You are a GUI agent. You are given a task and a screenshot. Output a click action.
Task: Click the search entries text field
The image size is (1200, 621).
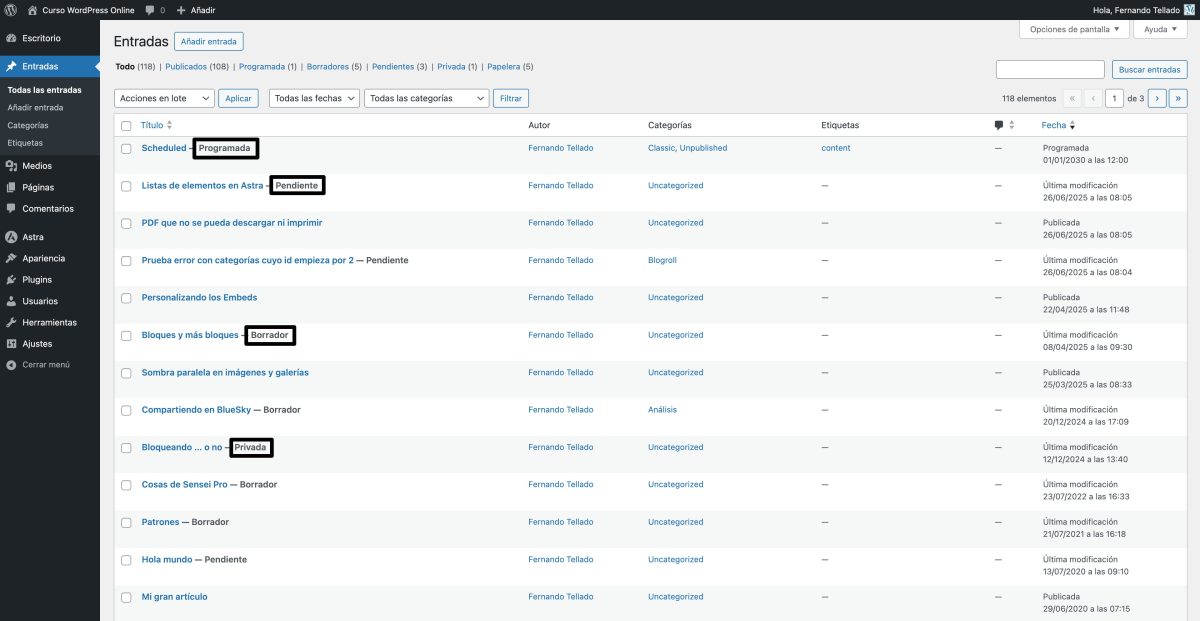click(1050, 70)
